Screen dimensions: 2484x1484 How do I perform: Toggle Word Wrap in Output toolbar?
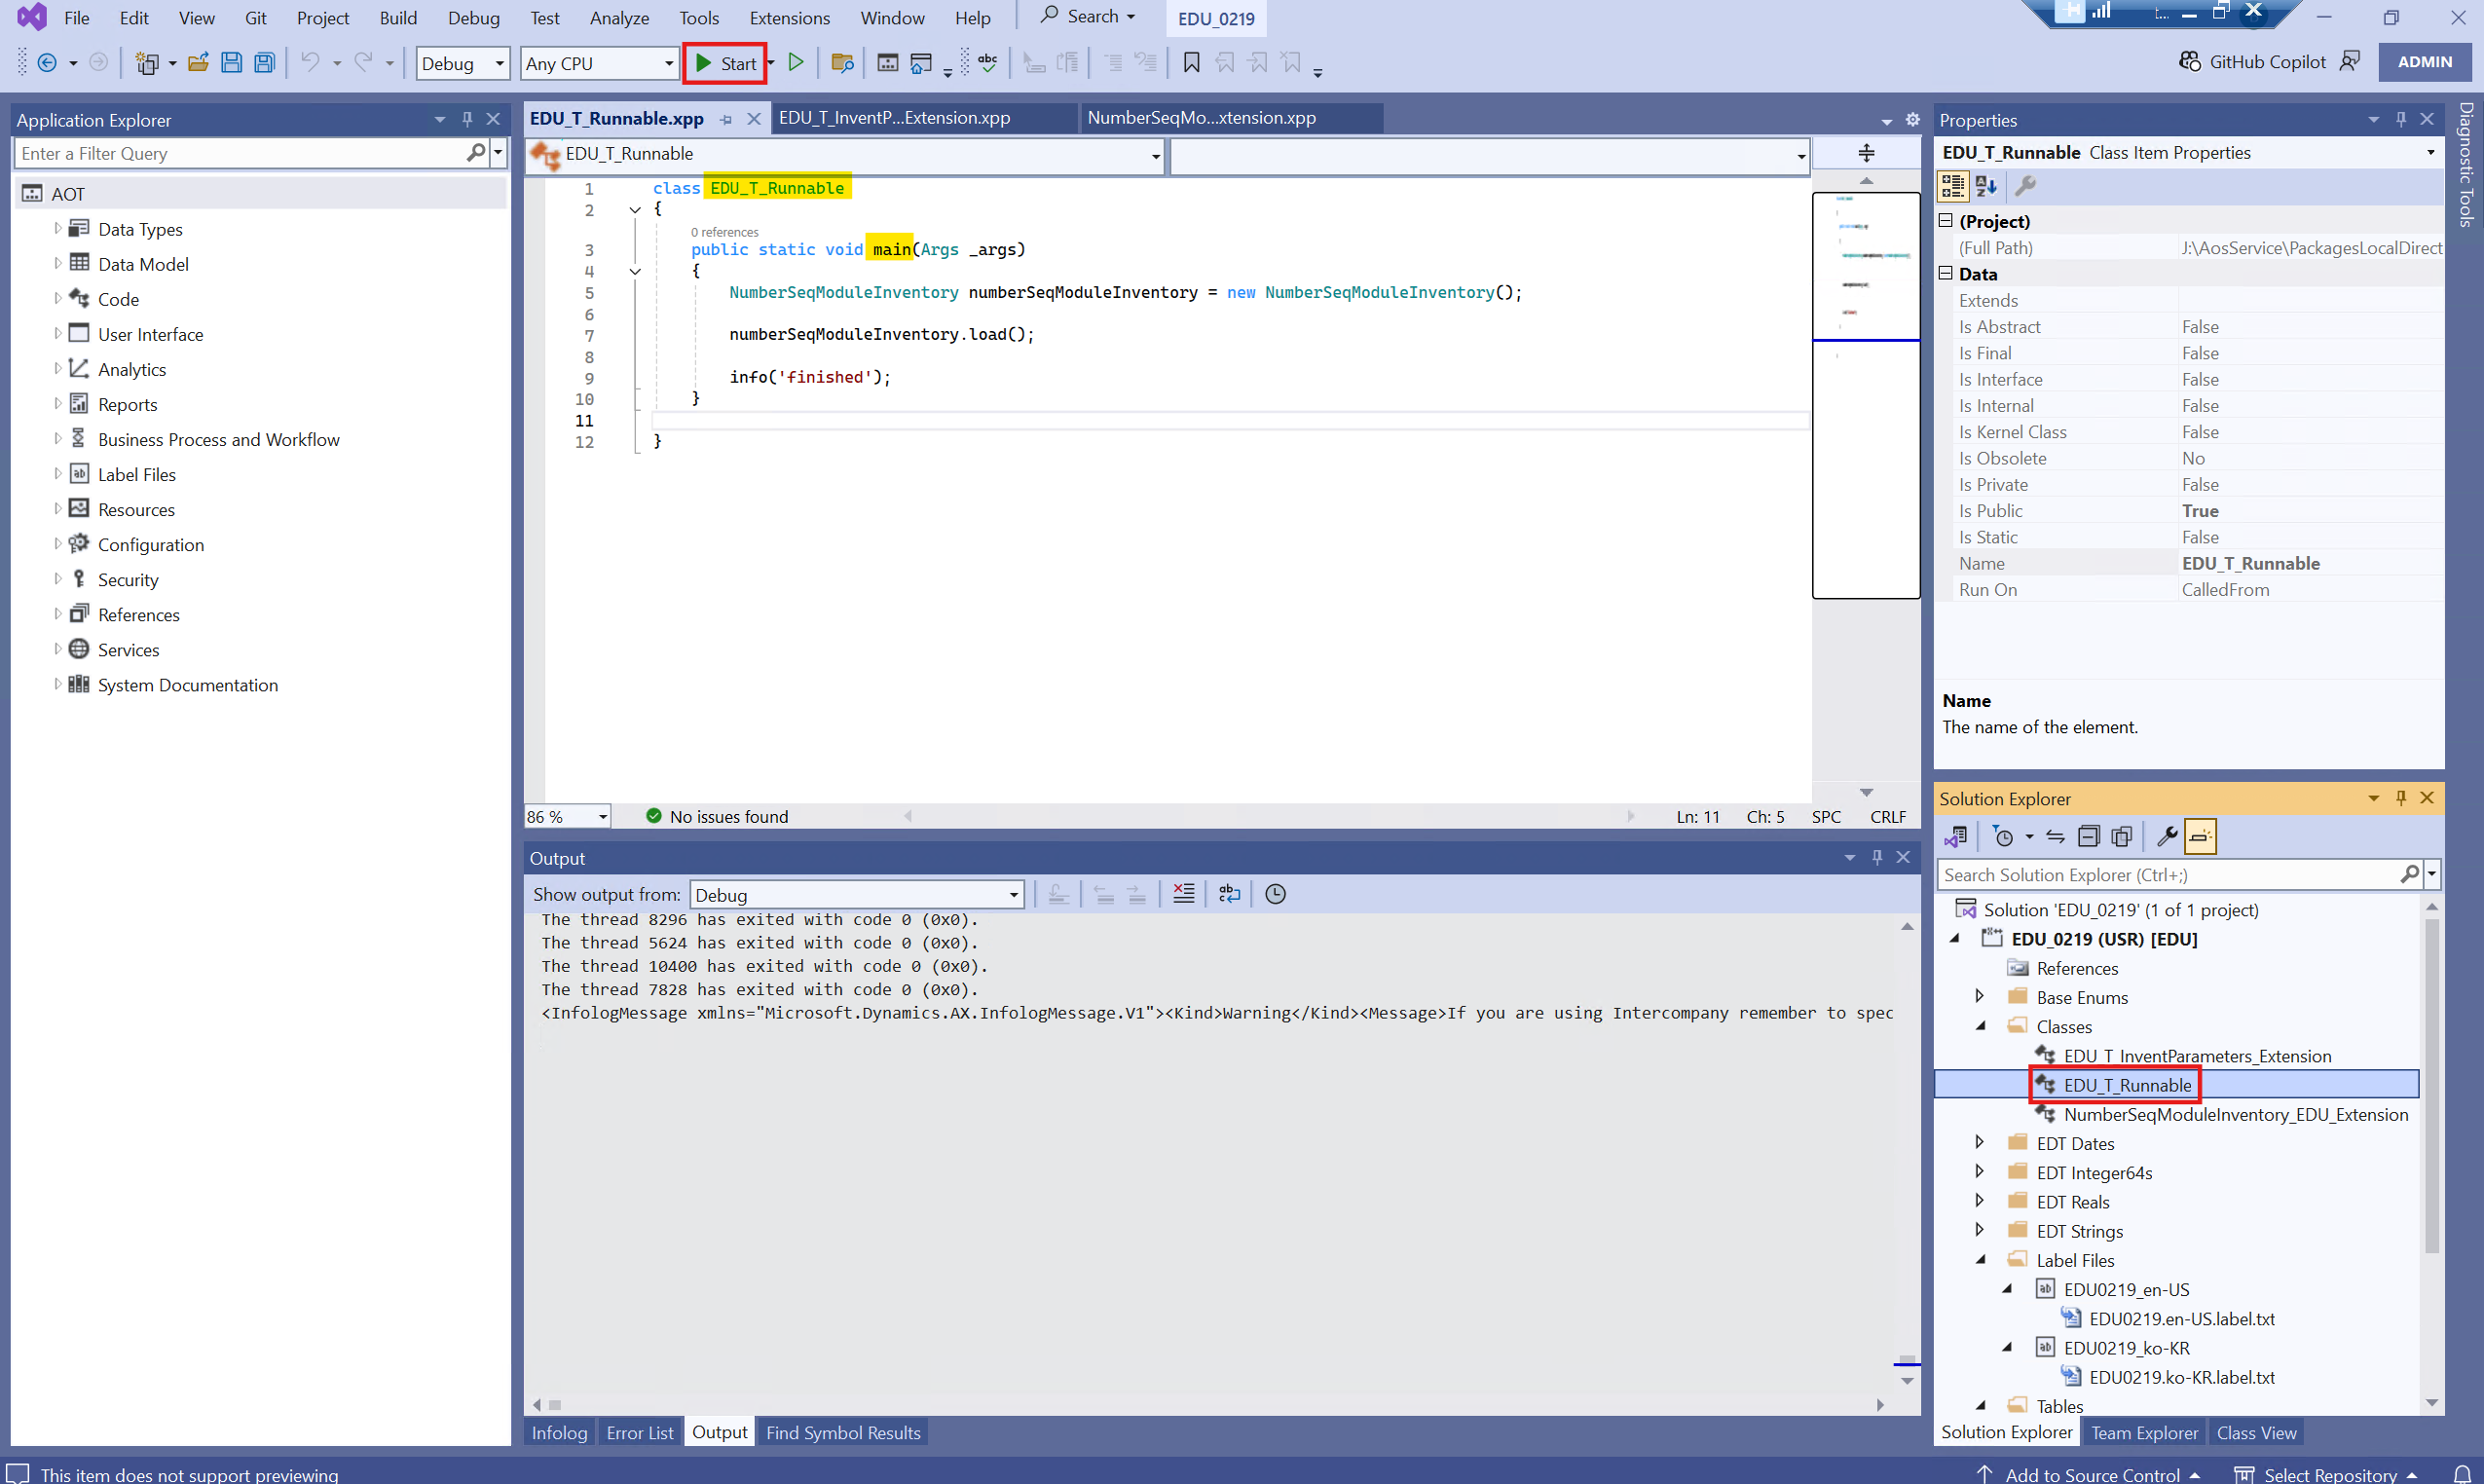1229,894
